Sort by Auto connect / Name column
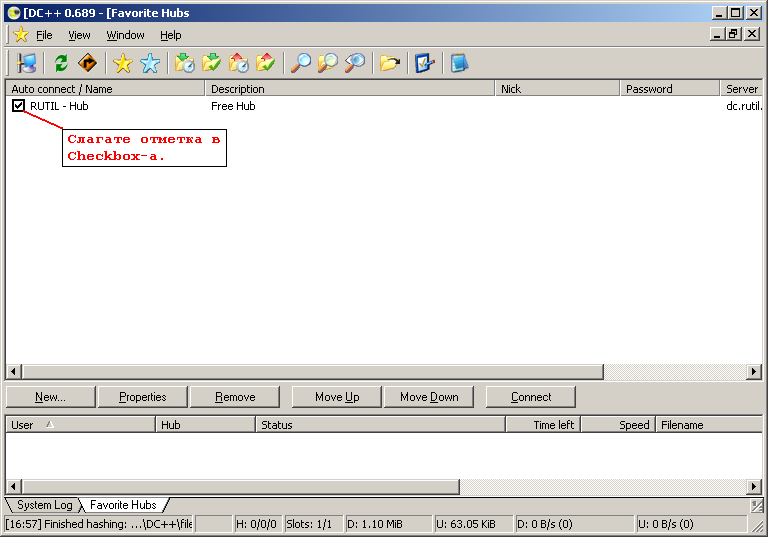Viewport: 768px width, 537px height. 105,89
